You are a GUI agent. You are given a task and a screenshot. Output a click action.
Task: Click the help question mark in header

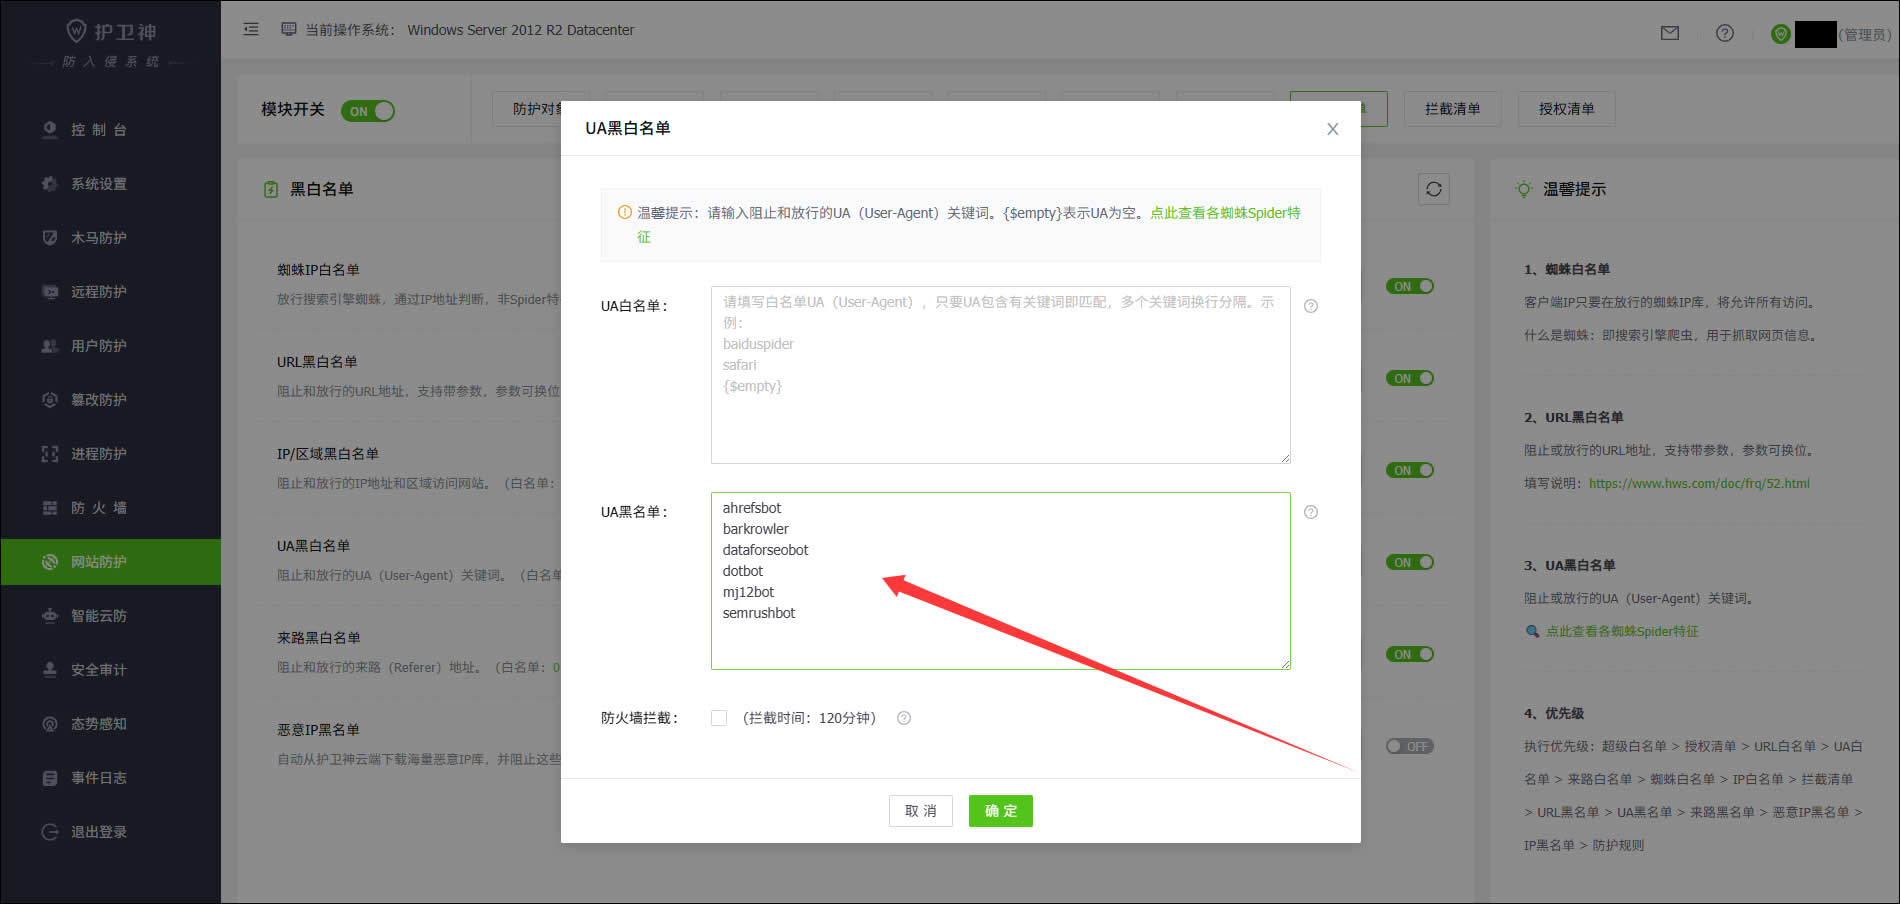(1724, 33)
